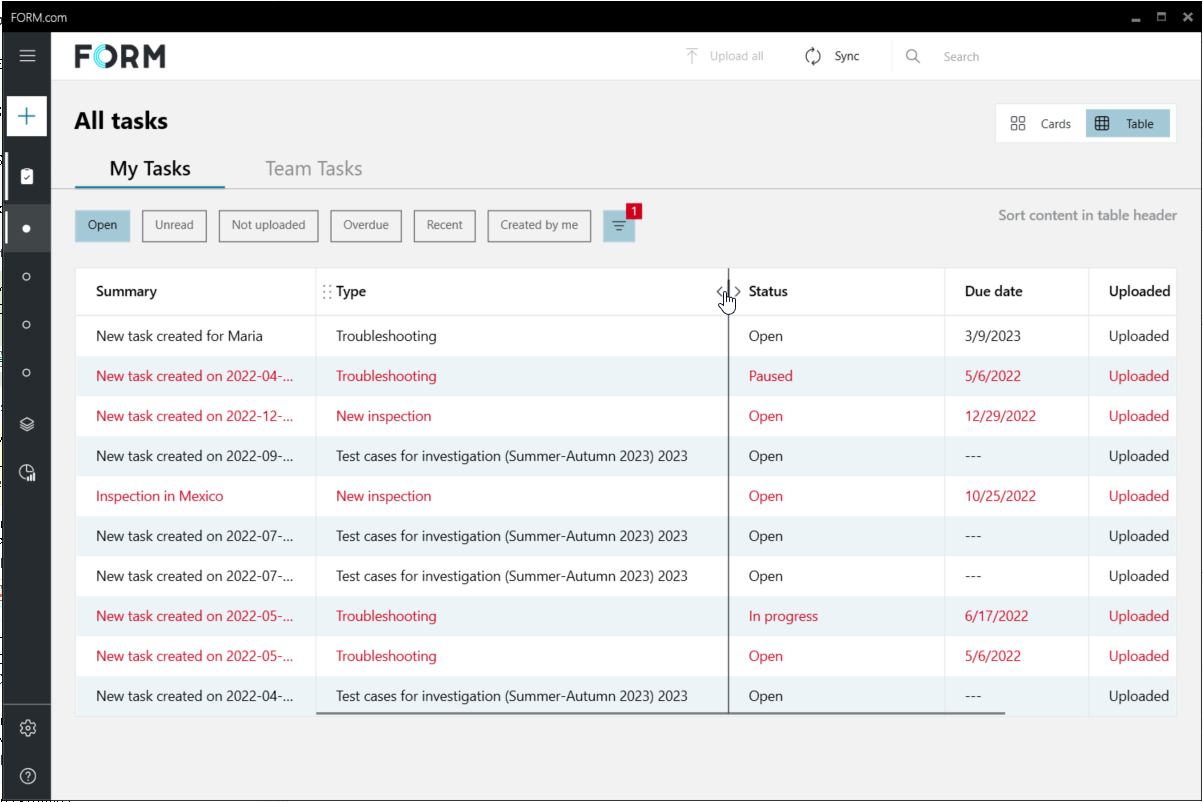Viewport: 1203px width, 802px height.
Task: Click the Upload all icon
Action: pos(691,56)
